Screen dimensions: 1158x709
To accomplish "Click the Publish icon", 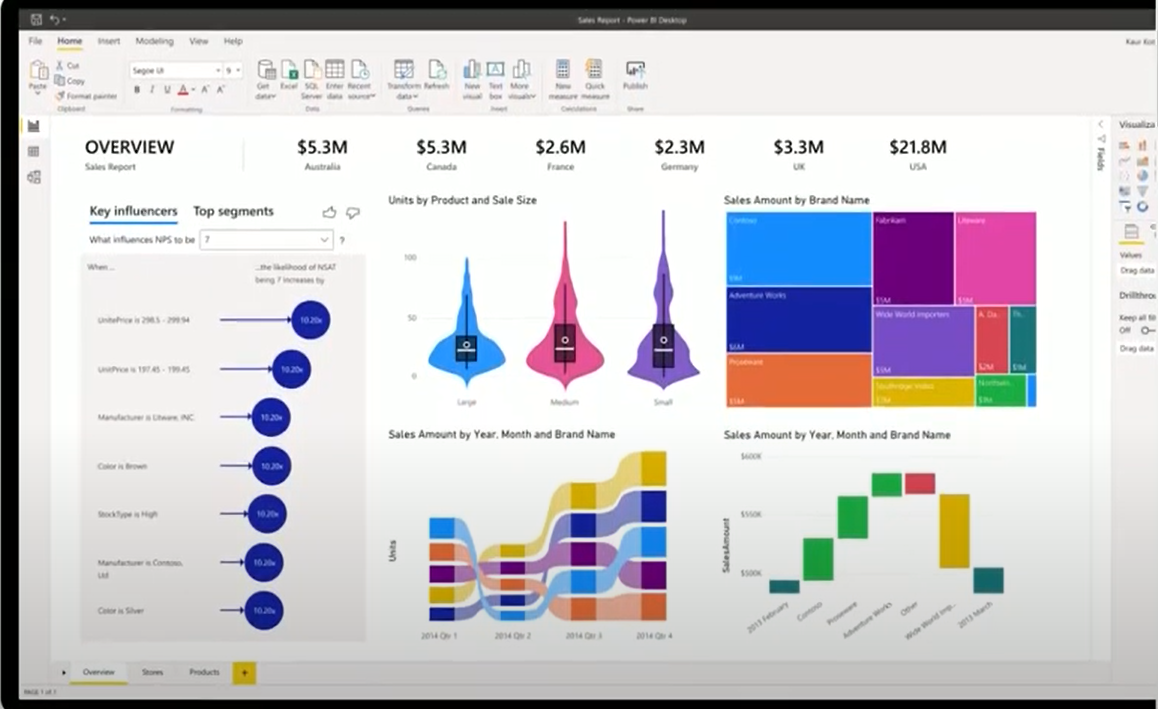I will (635, 69).
